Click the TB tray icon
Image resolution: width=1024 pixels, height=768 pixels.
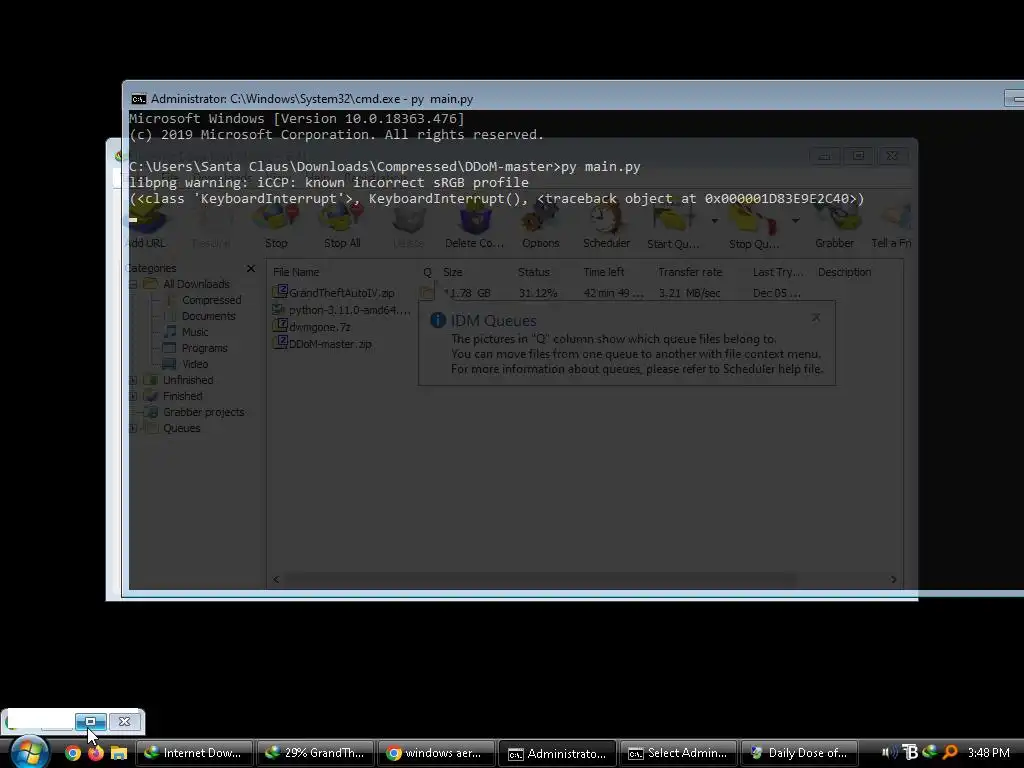910,753
